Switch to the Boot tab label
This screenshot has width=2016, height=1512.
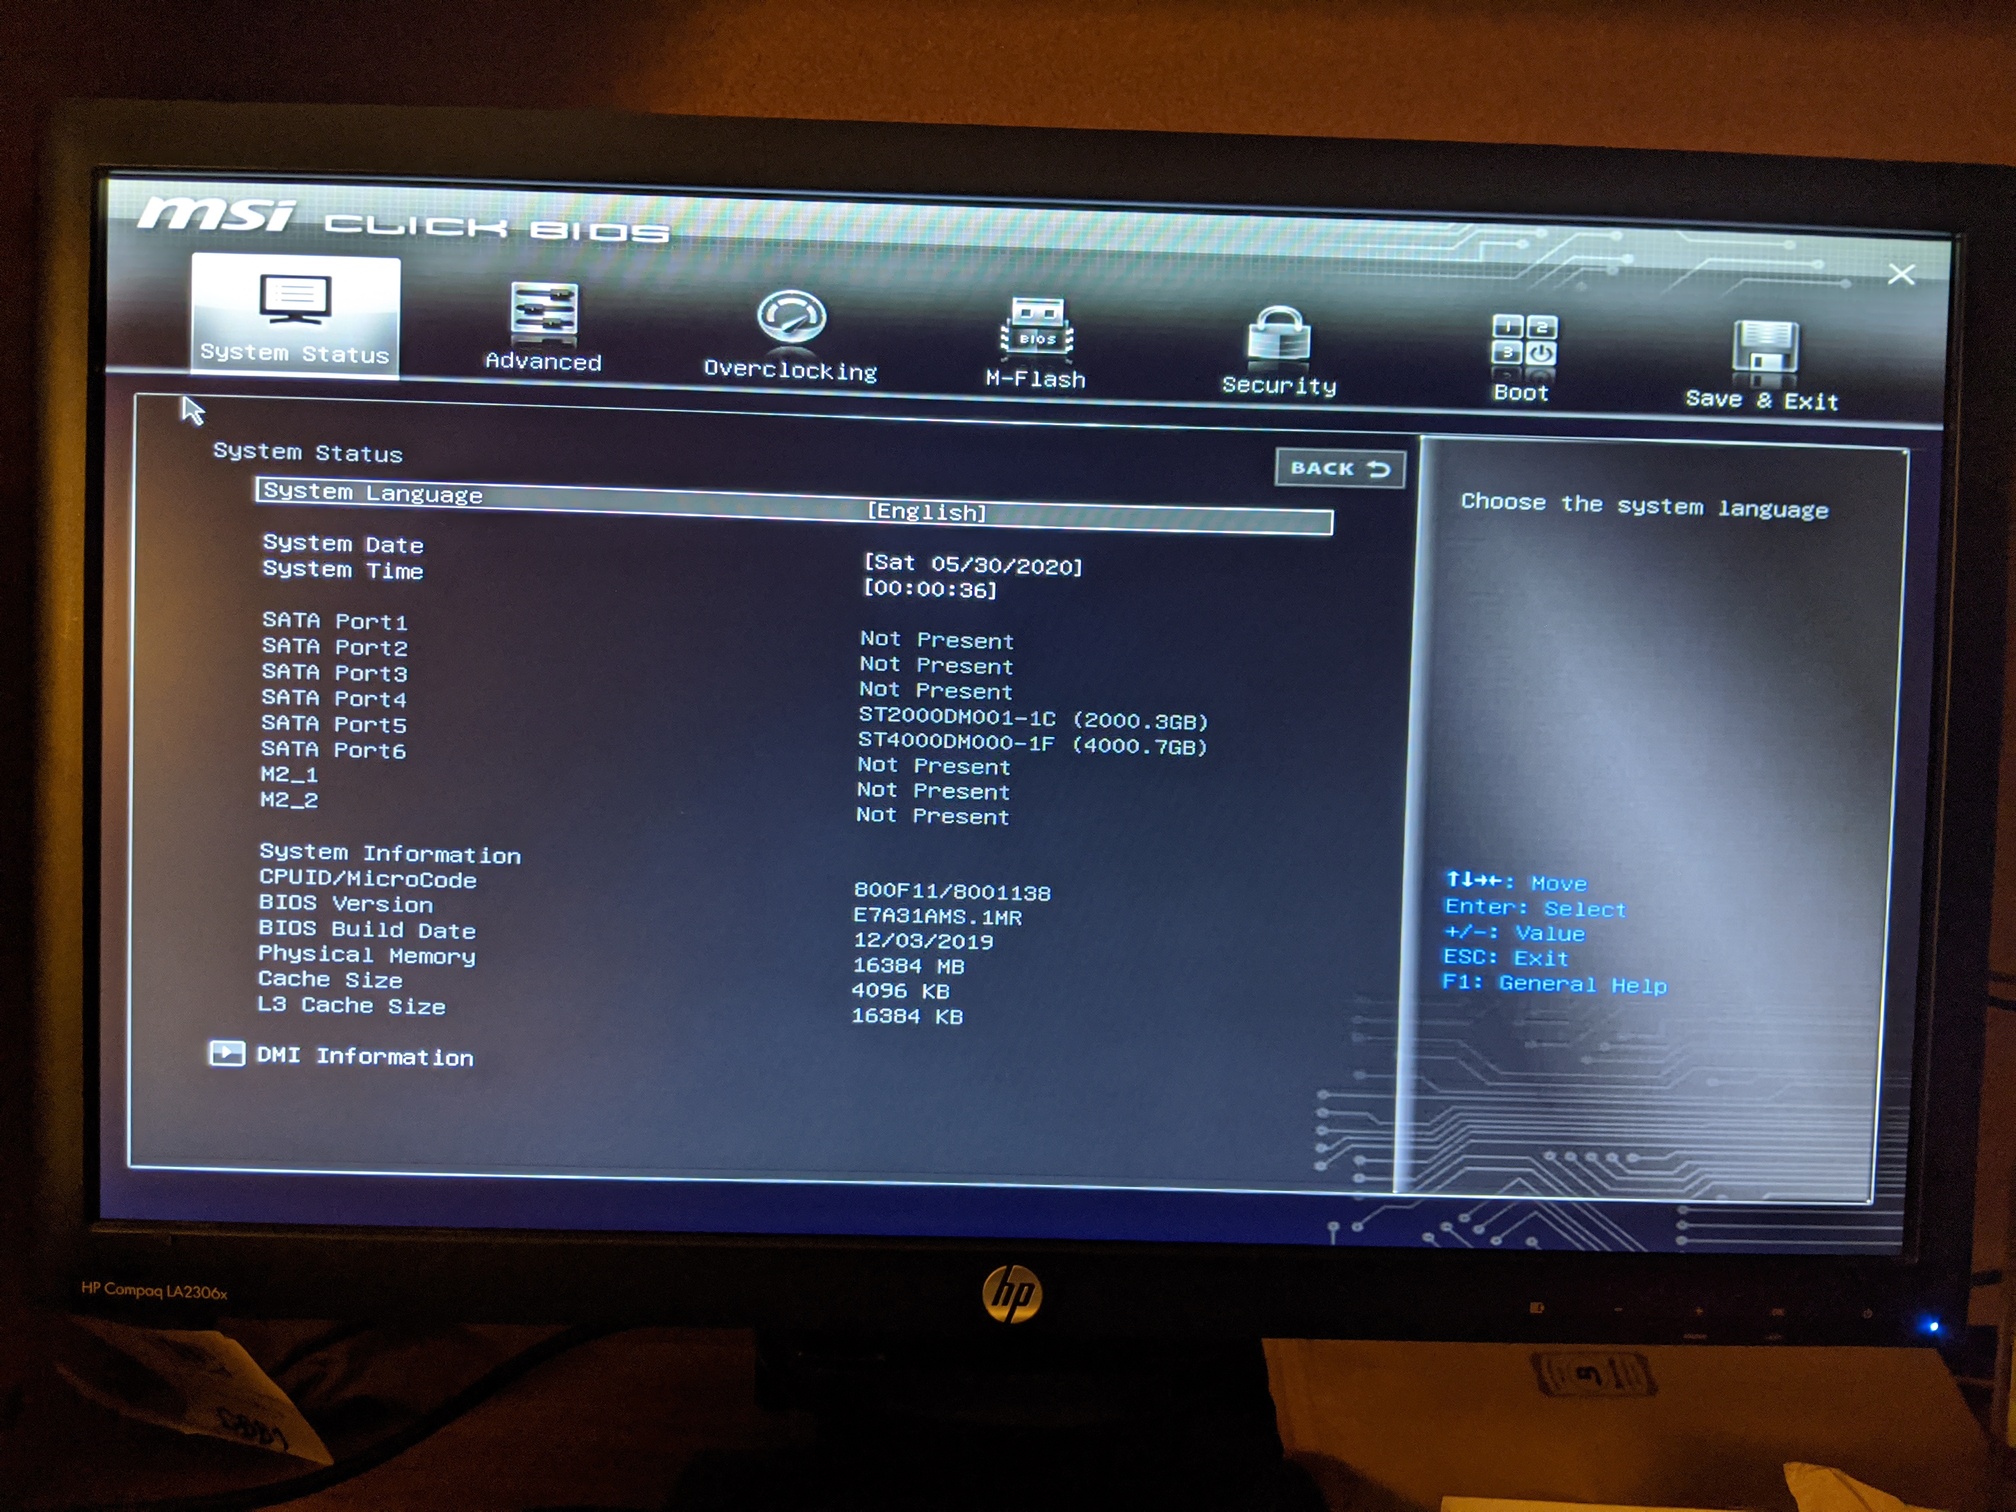click(1521, 392)
